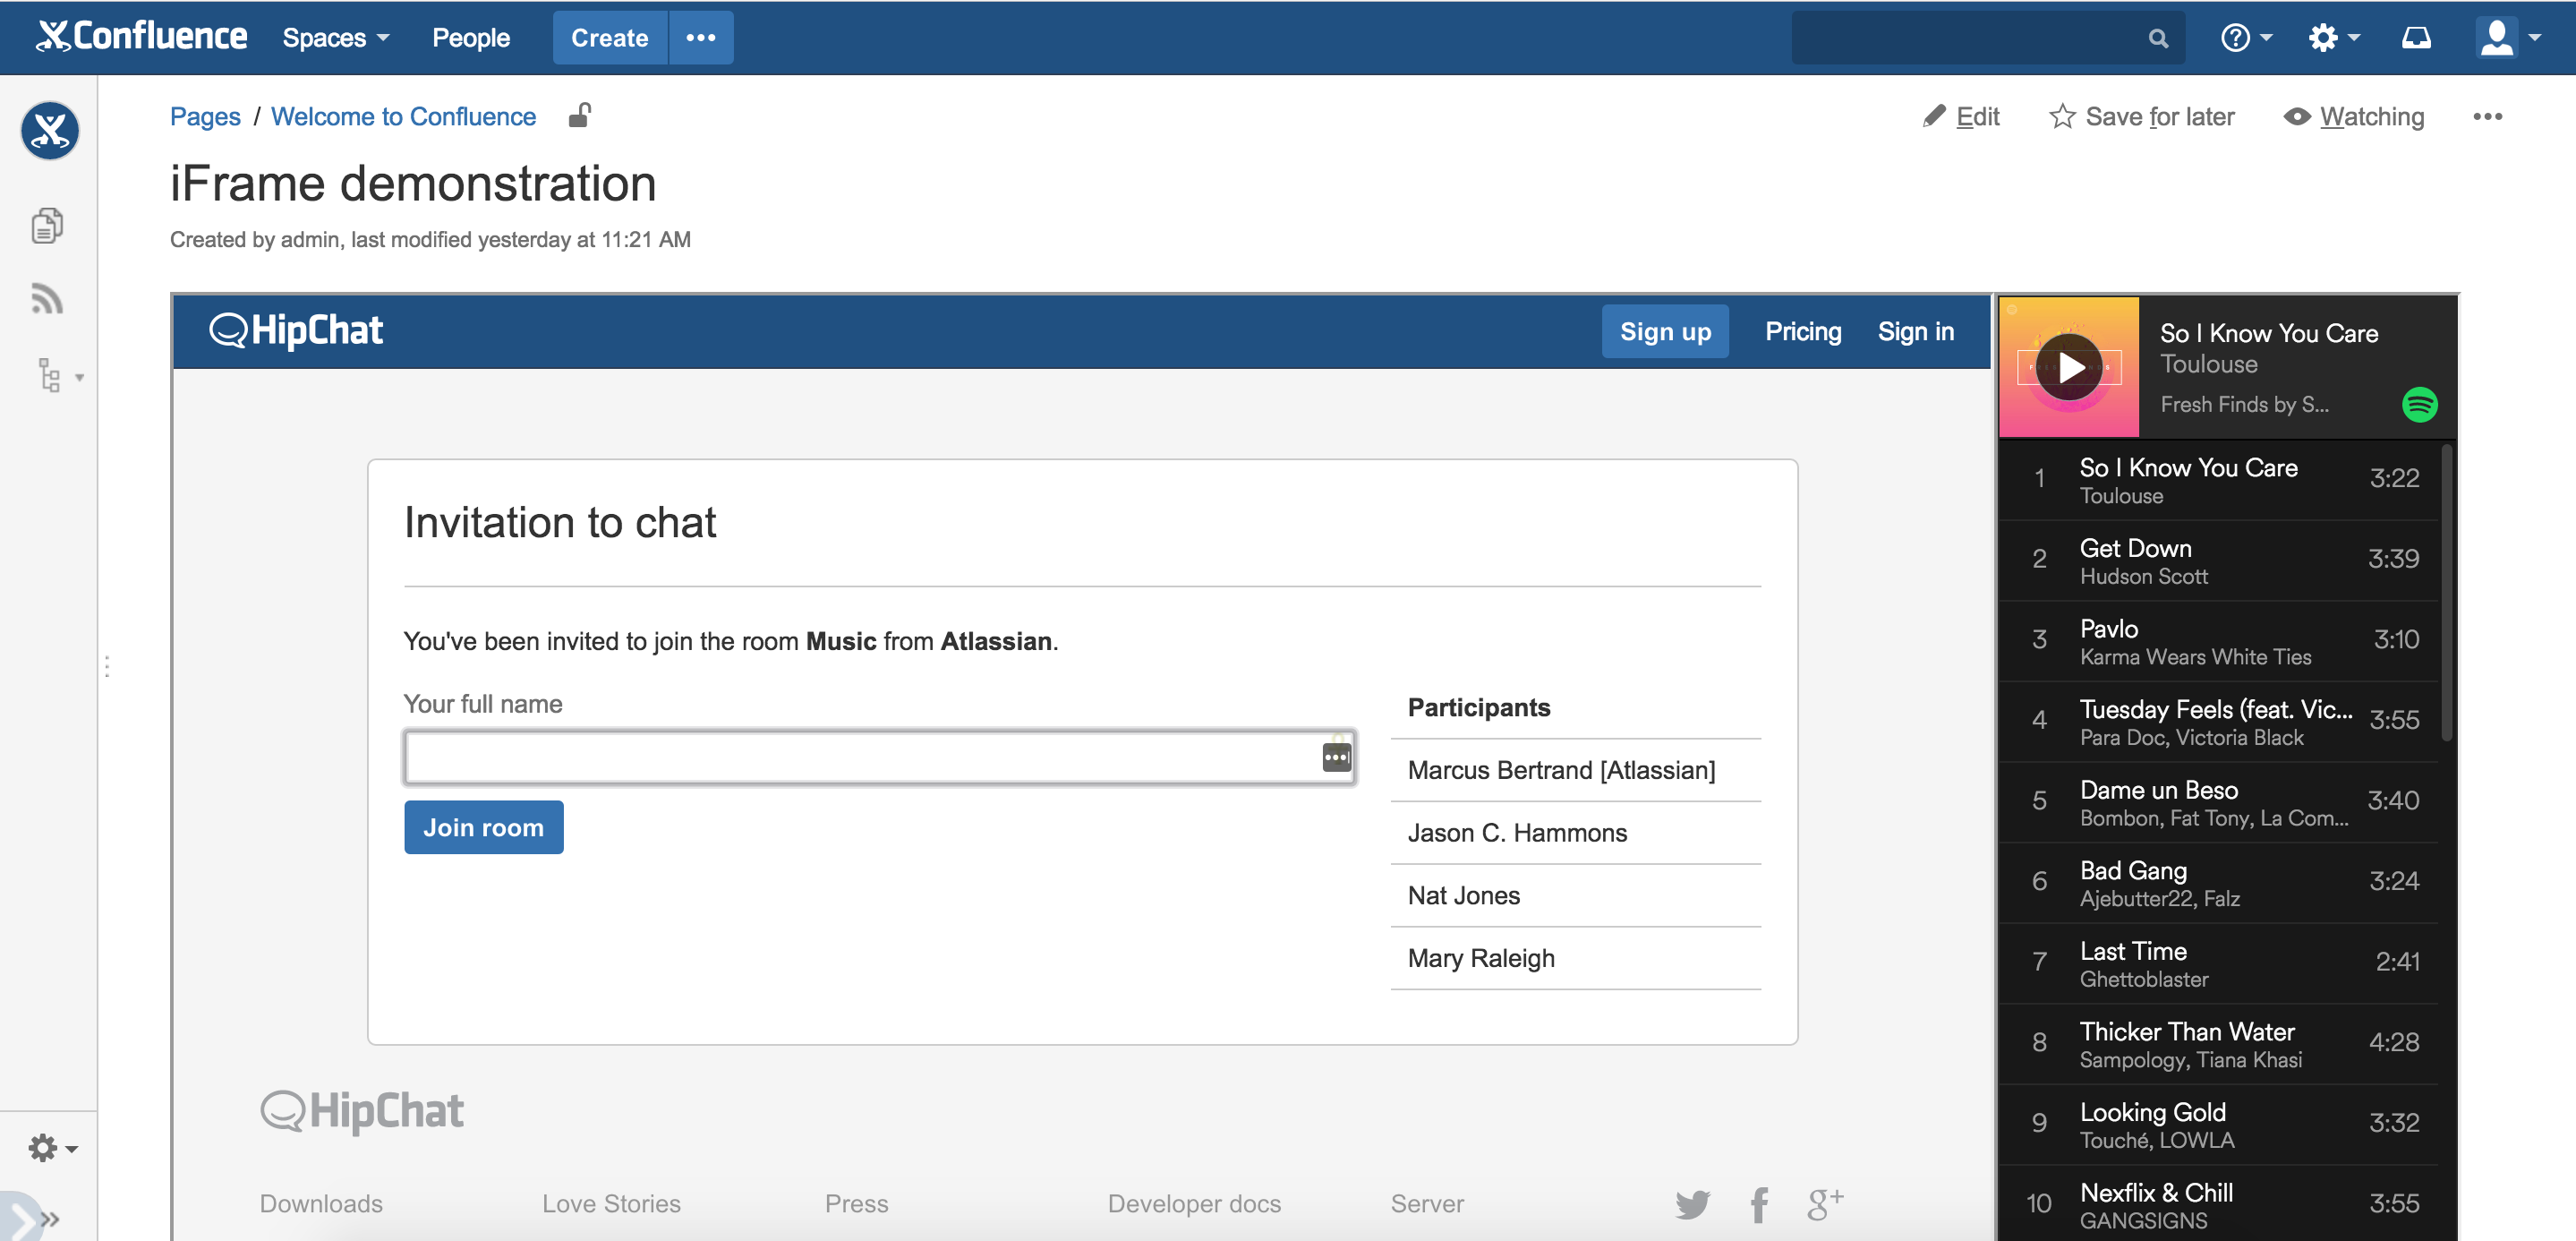This screenshot has height=1241, width=2576.
Task: Play the Spotify playlist
Action: tap(2069, 368)
